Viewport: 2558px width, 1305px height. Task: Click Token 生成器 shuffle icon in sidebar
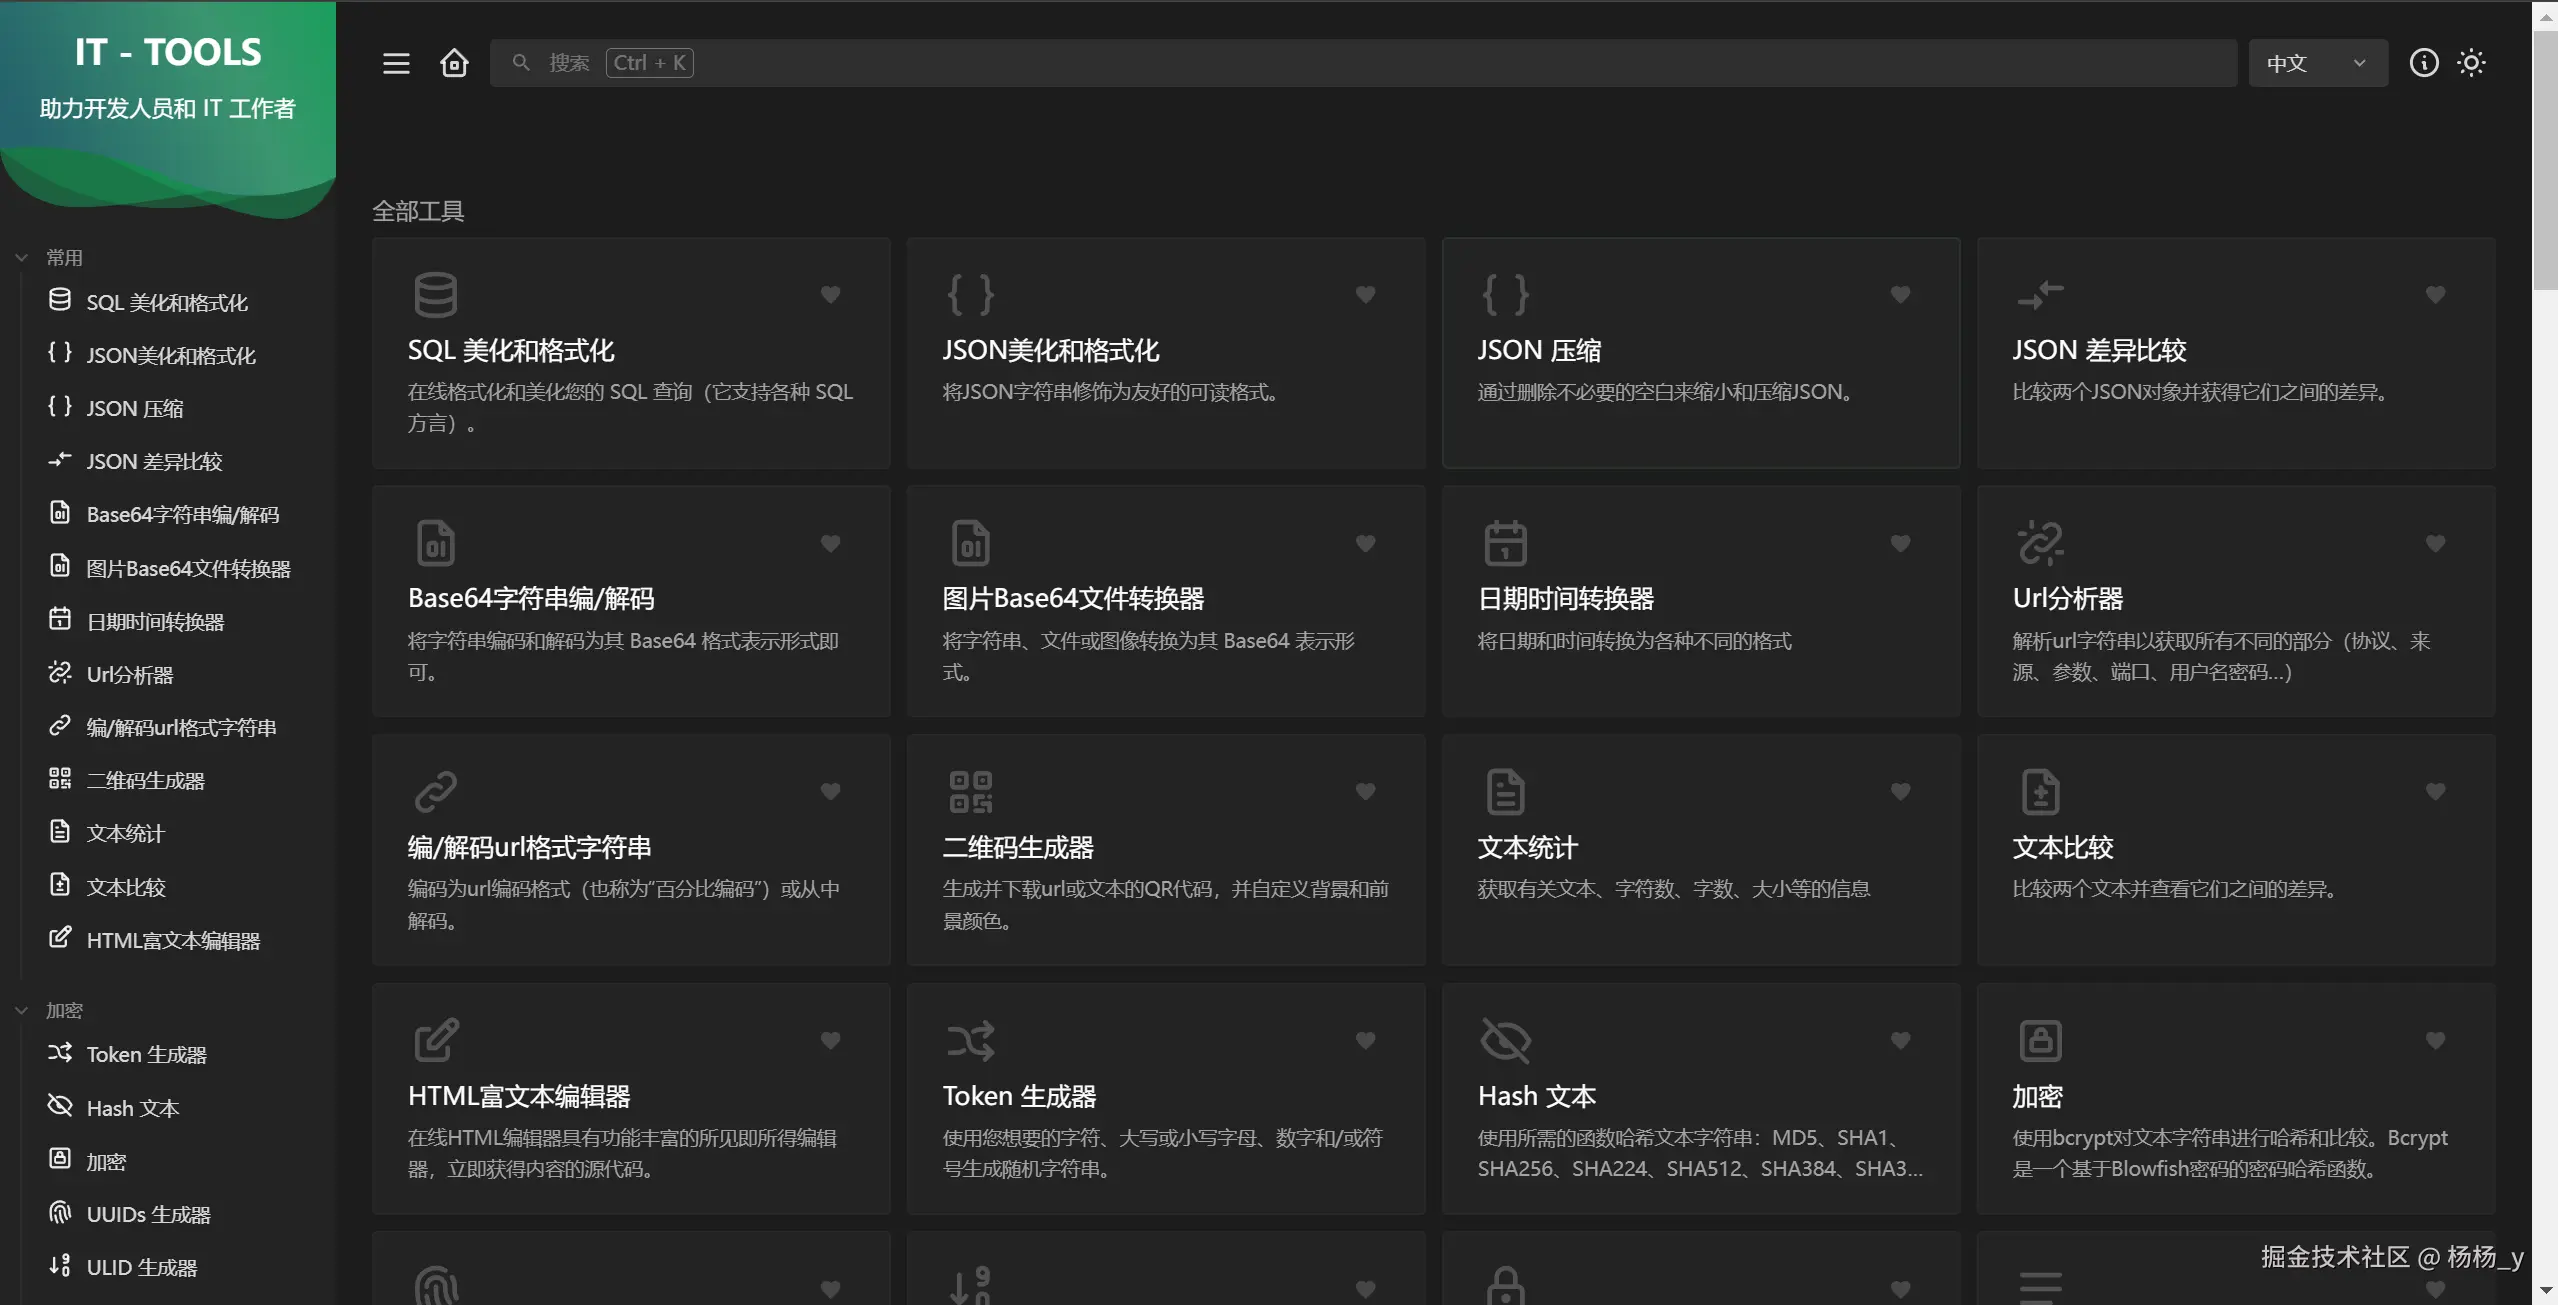[x=60, y=1053]
